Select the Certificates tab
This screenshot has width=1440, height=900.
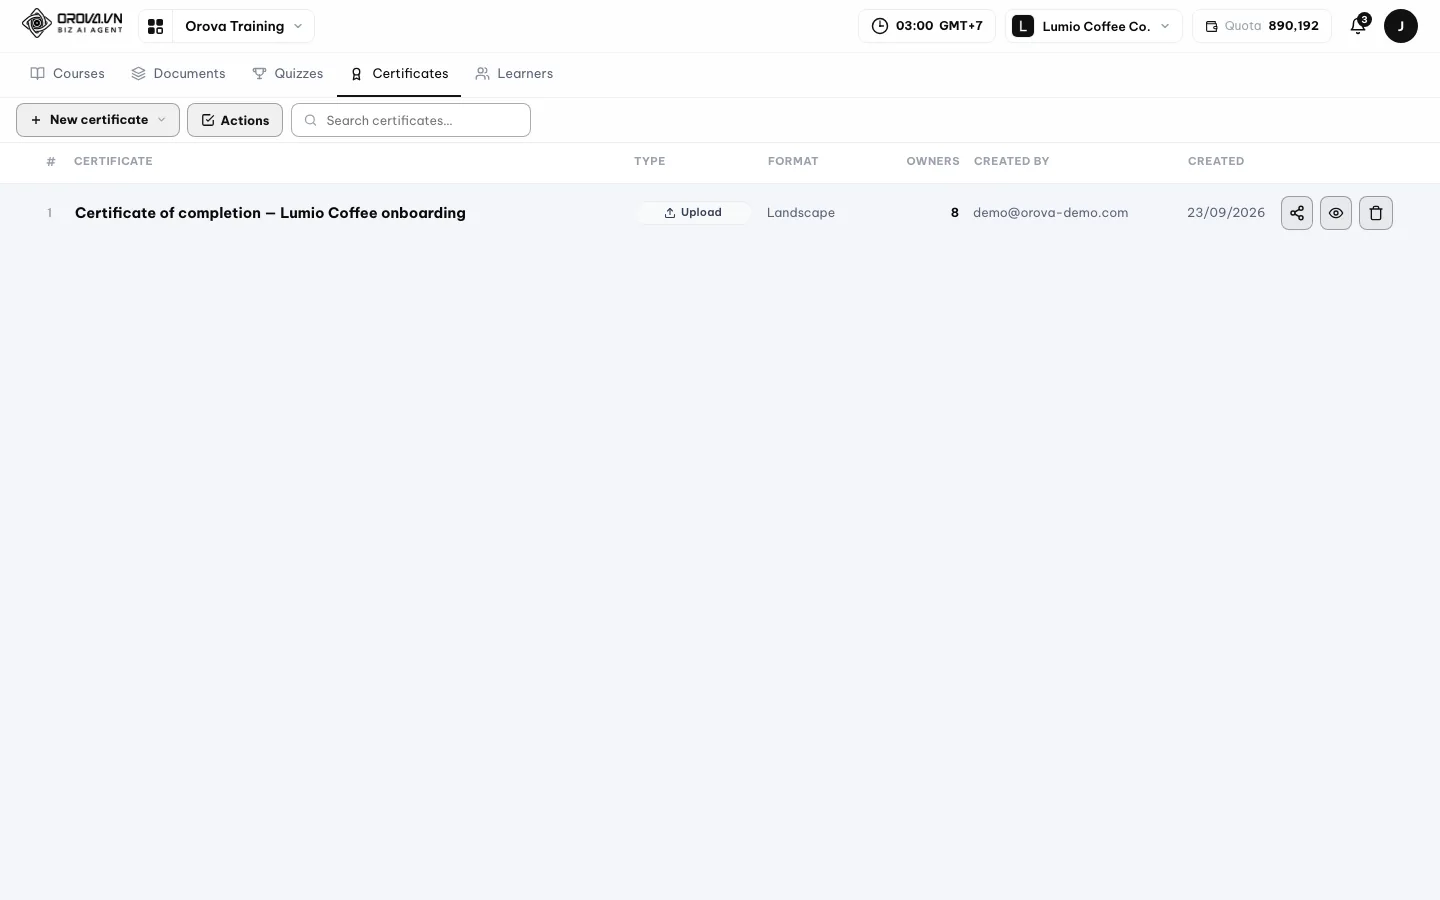(x=399, y=74)
